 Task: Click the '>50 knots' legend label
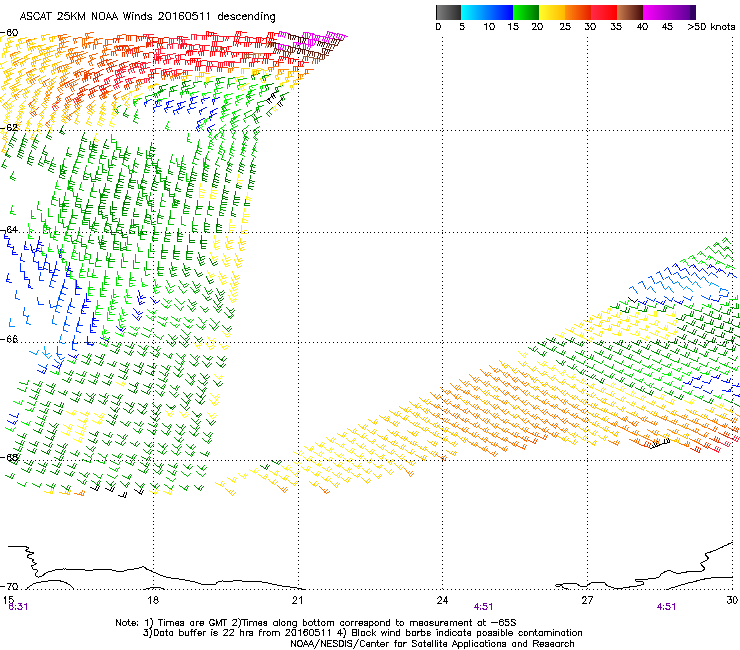(x=711, y=27)
